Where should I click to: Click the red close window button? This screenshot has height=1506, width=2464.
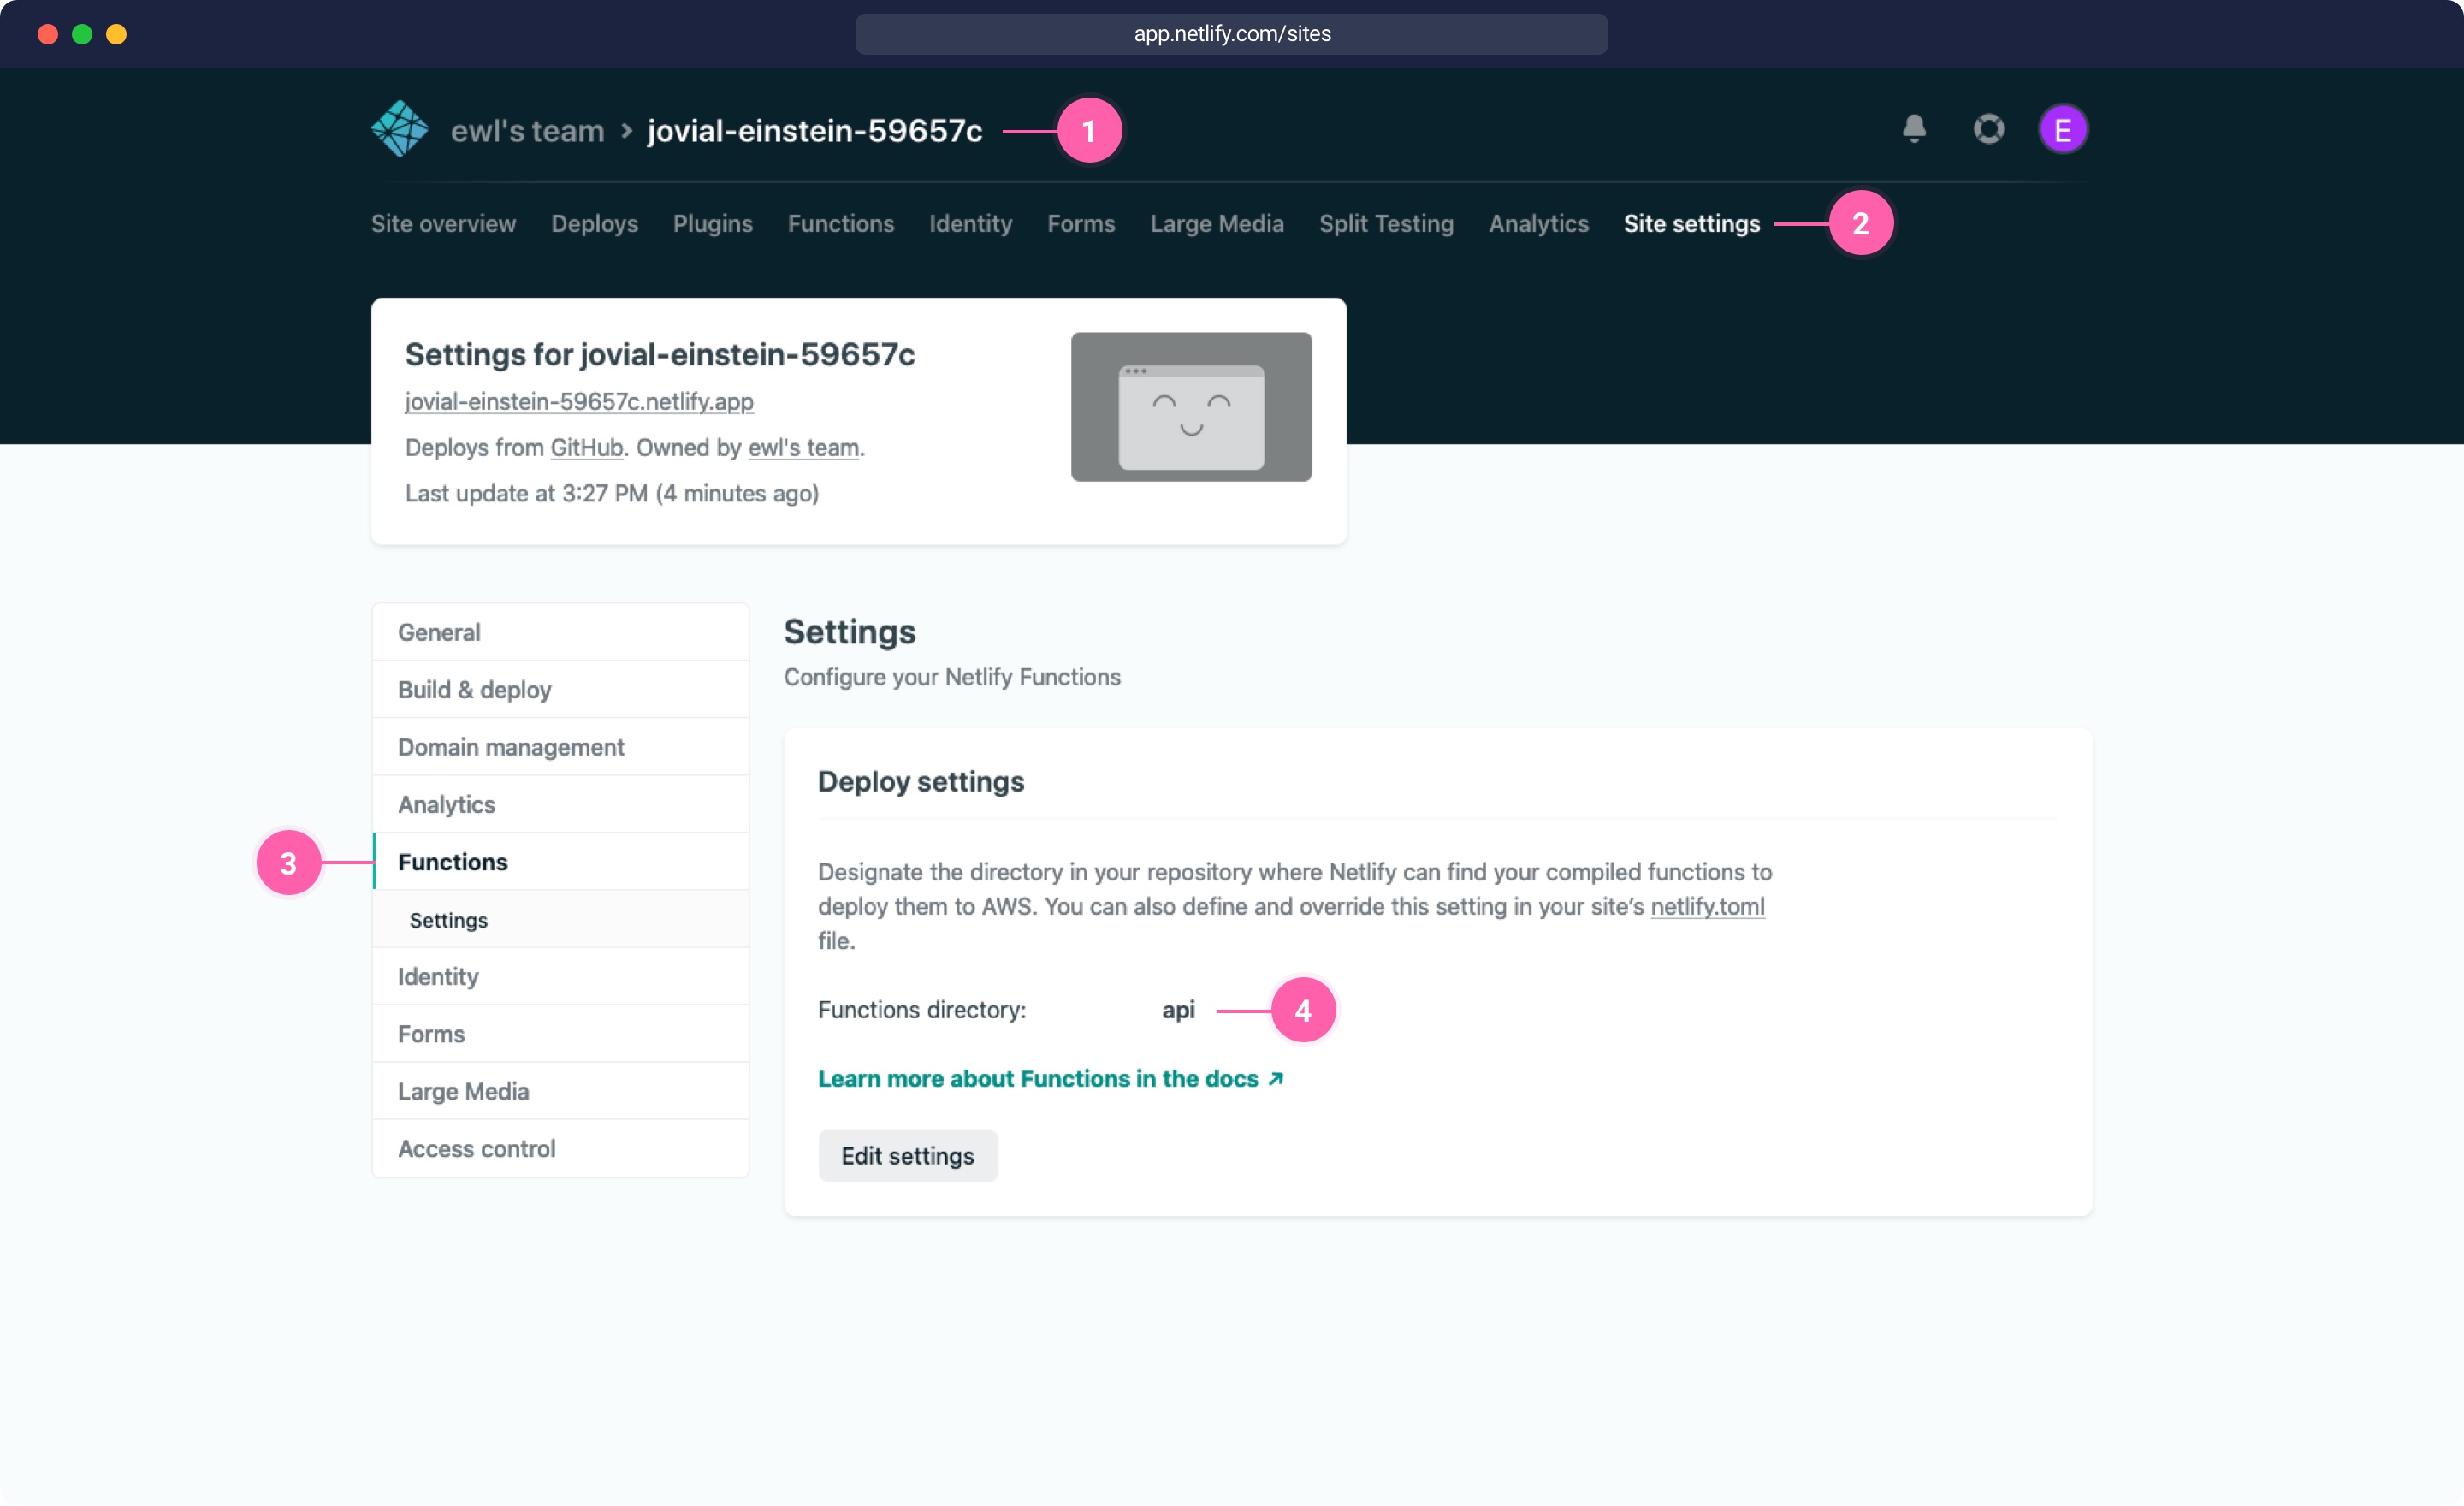[48, 34]
